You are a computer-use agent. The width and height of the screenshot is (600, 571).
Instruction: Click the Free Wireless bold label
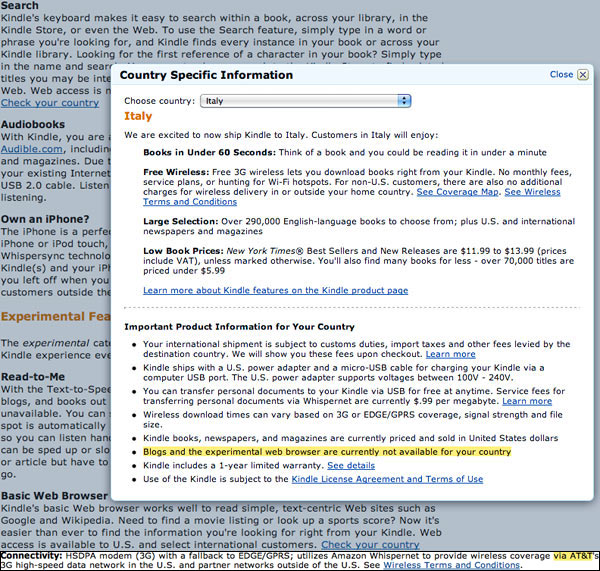(176, 172)
